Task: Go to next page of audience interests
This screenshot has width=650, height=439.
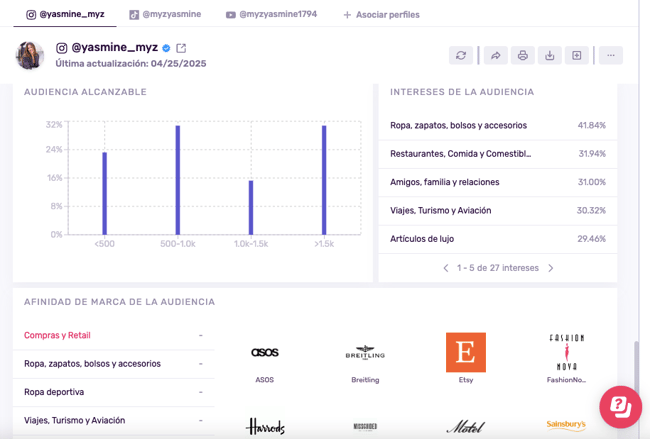Action: pos(550,268)
